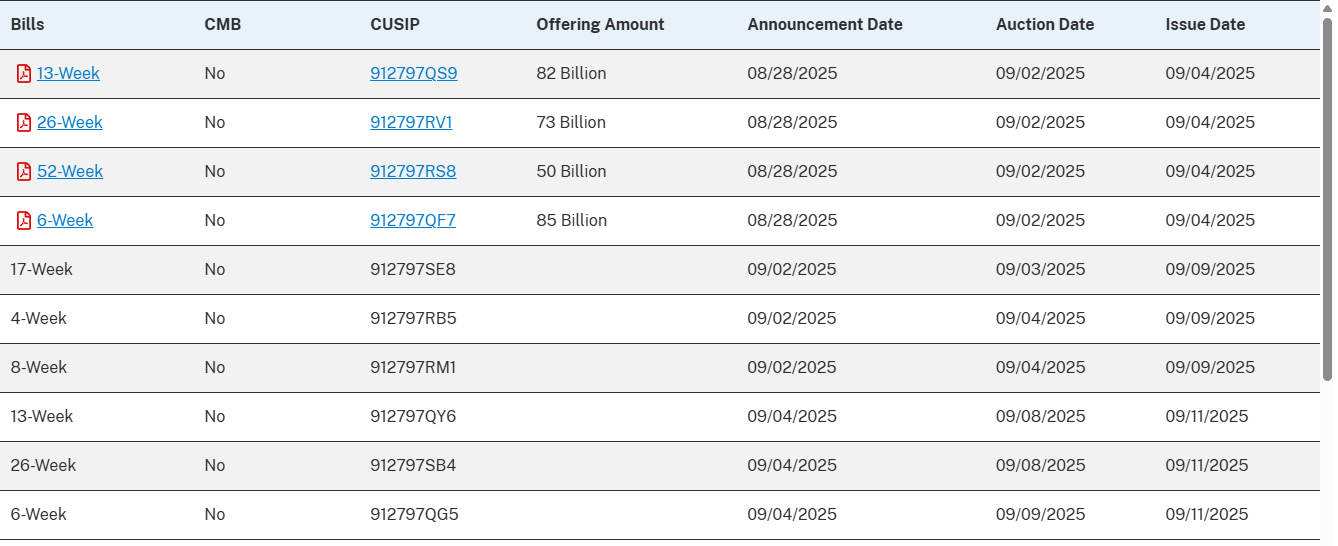This screenshot has width=1338, height=546.
Task: Click the Announcement Date column header
Action: [x=825, y=25]
